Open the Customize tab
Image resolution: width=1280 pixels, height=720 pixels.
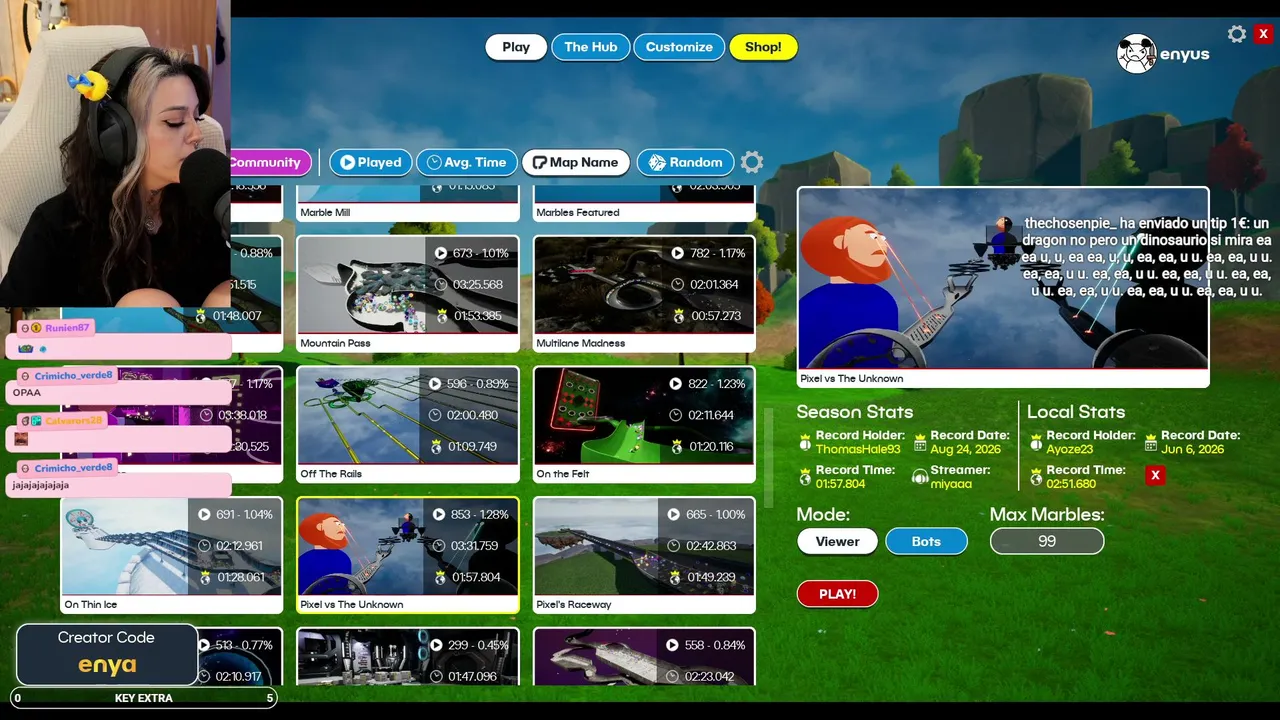pos(679,47)
